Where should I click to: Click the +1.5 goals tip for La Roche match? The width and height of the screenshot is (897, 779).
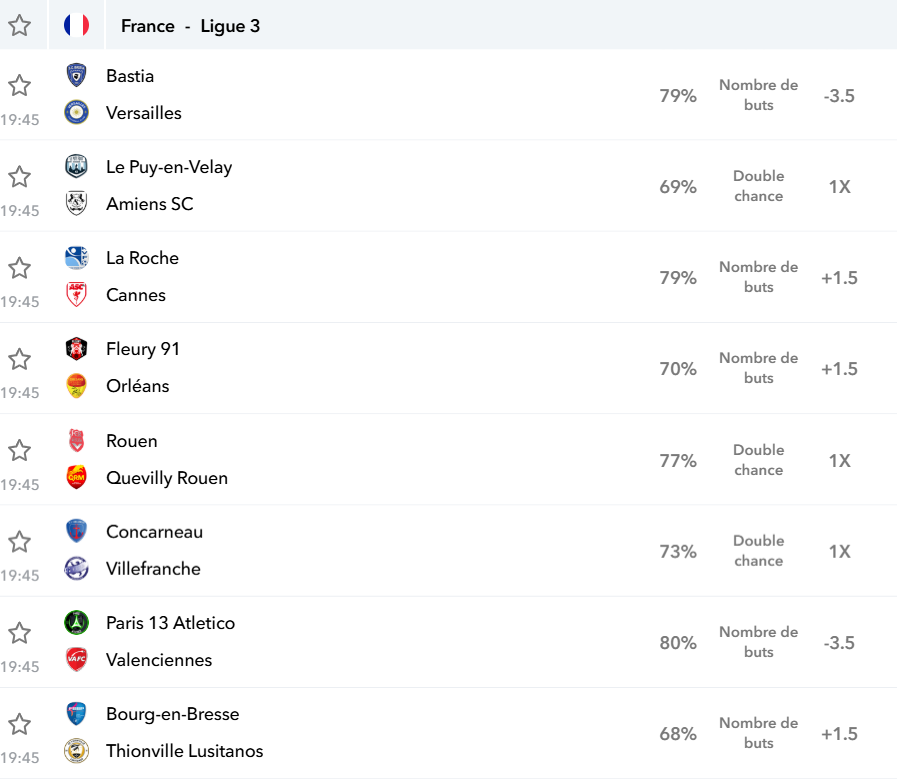tap(839, 277)
